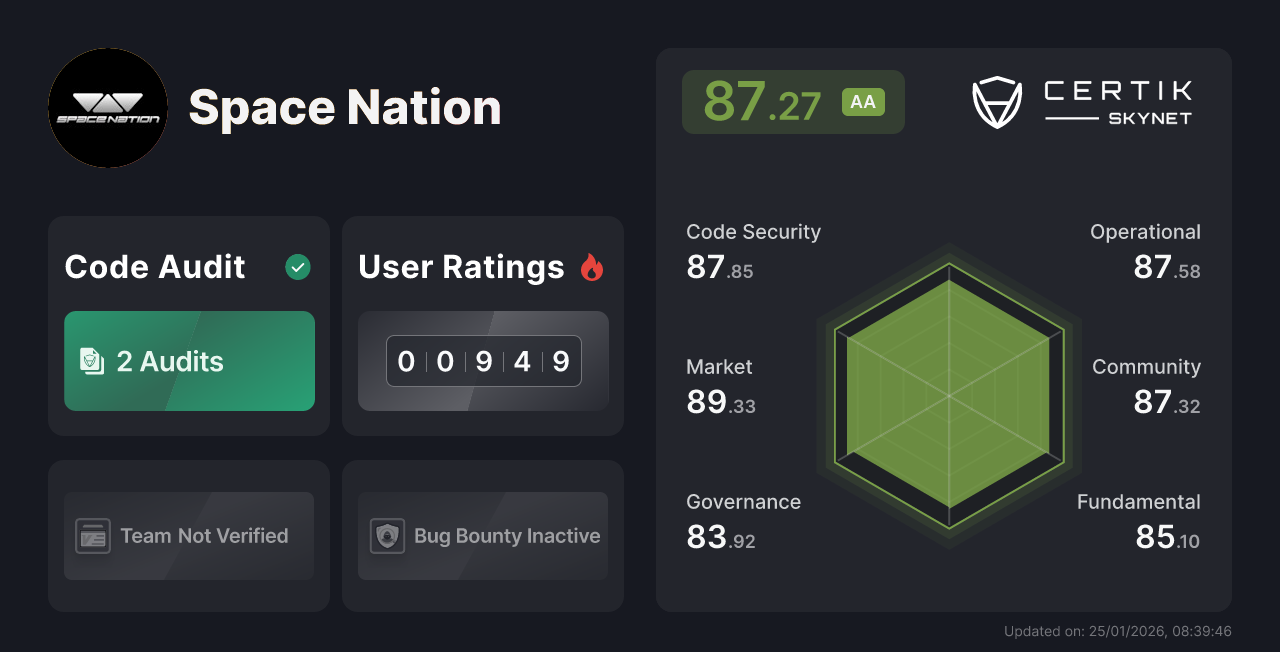
Task: Click the AA rating badge
Action: click(x=863, y=101)
